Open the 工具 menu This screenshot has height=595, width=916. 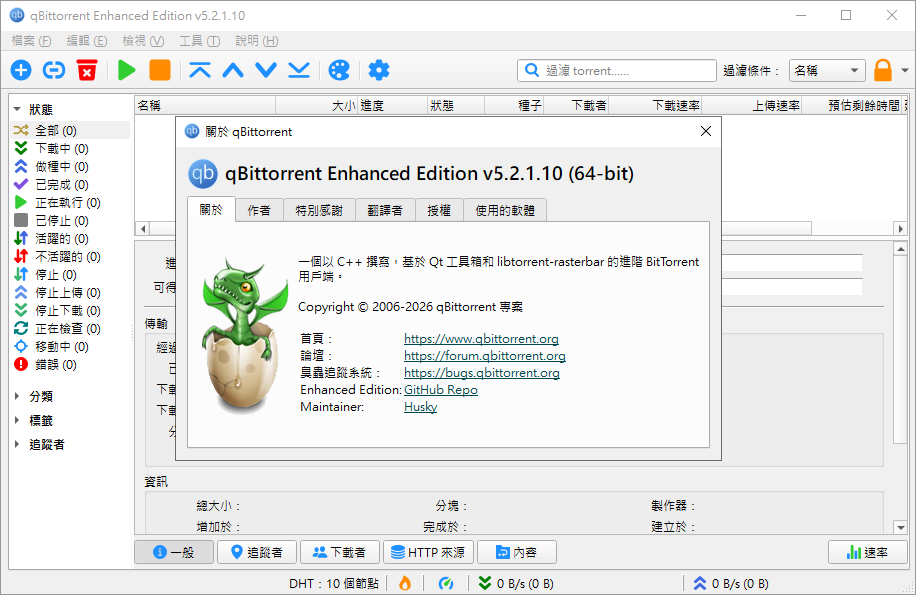(199, 41)
